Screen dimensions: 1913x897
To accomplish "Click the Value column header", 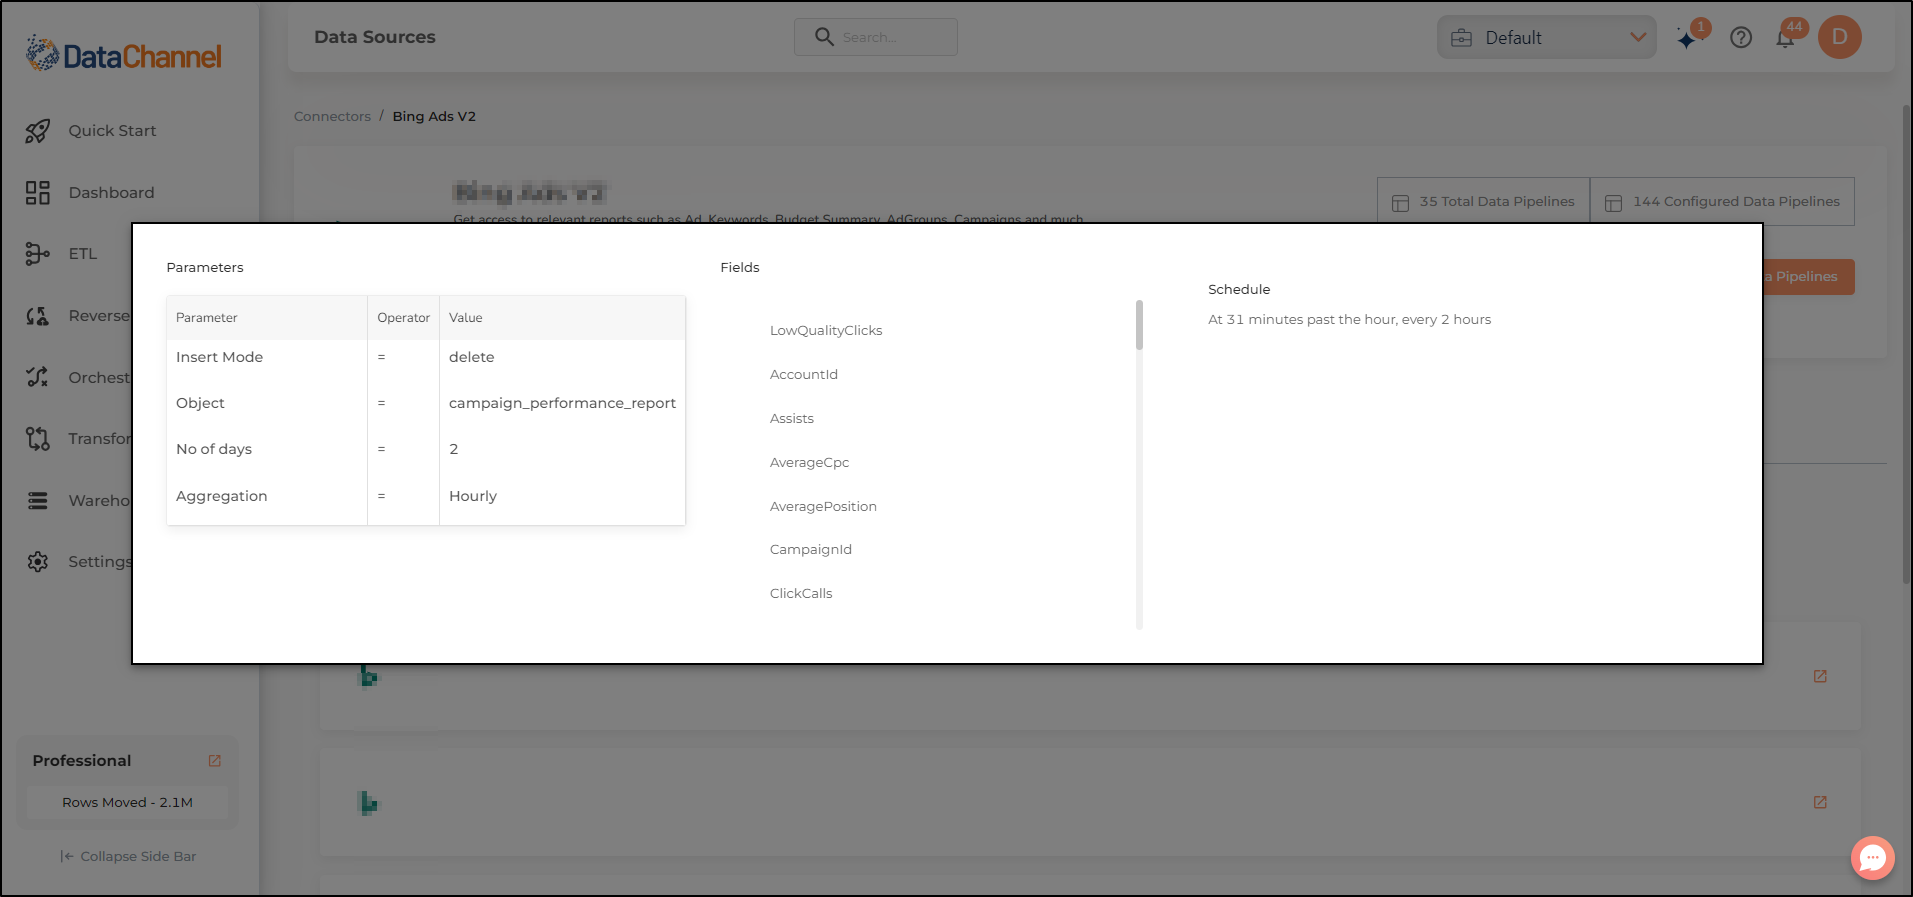I will [x=562, y=318].
